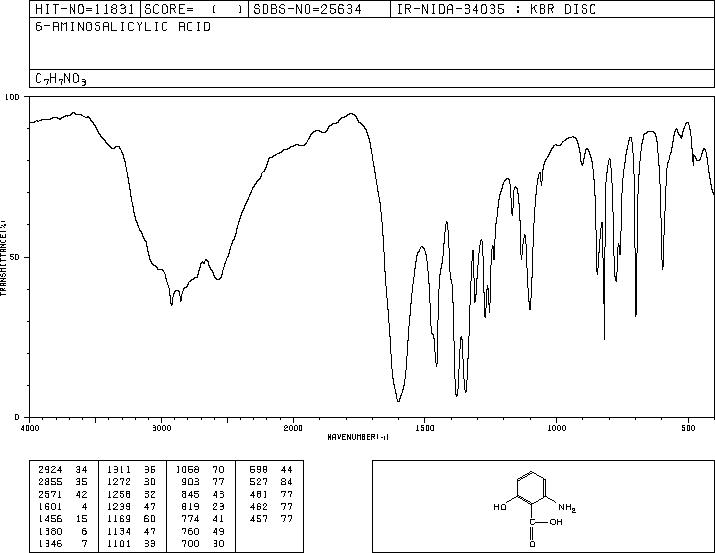Click the TRANSMITTANCE axis title
This screenshot has width=715, height=553.
(x=3, y=258)
